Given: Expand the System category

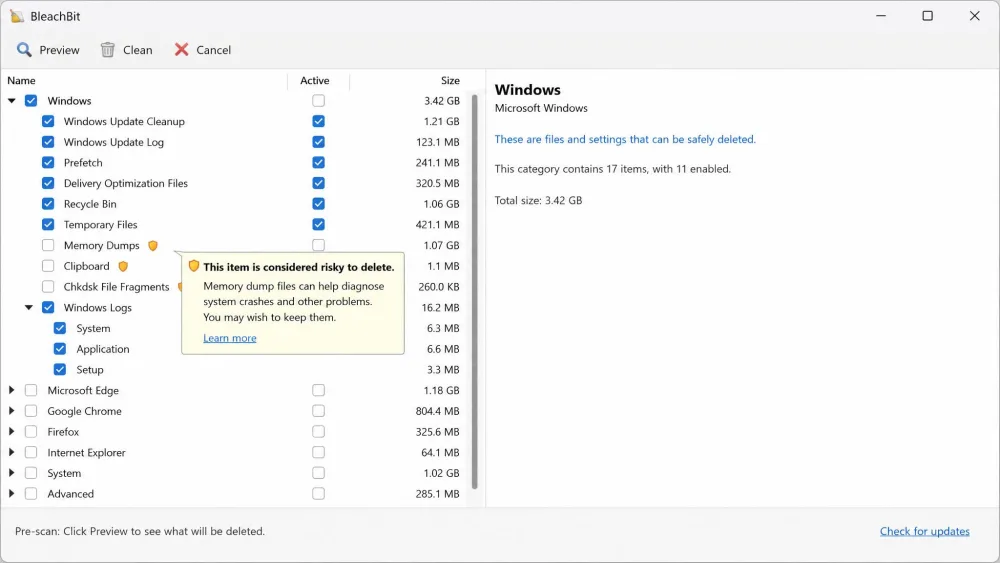Looking at the screenshot, I should click(11, 473).
